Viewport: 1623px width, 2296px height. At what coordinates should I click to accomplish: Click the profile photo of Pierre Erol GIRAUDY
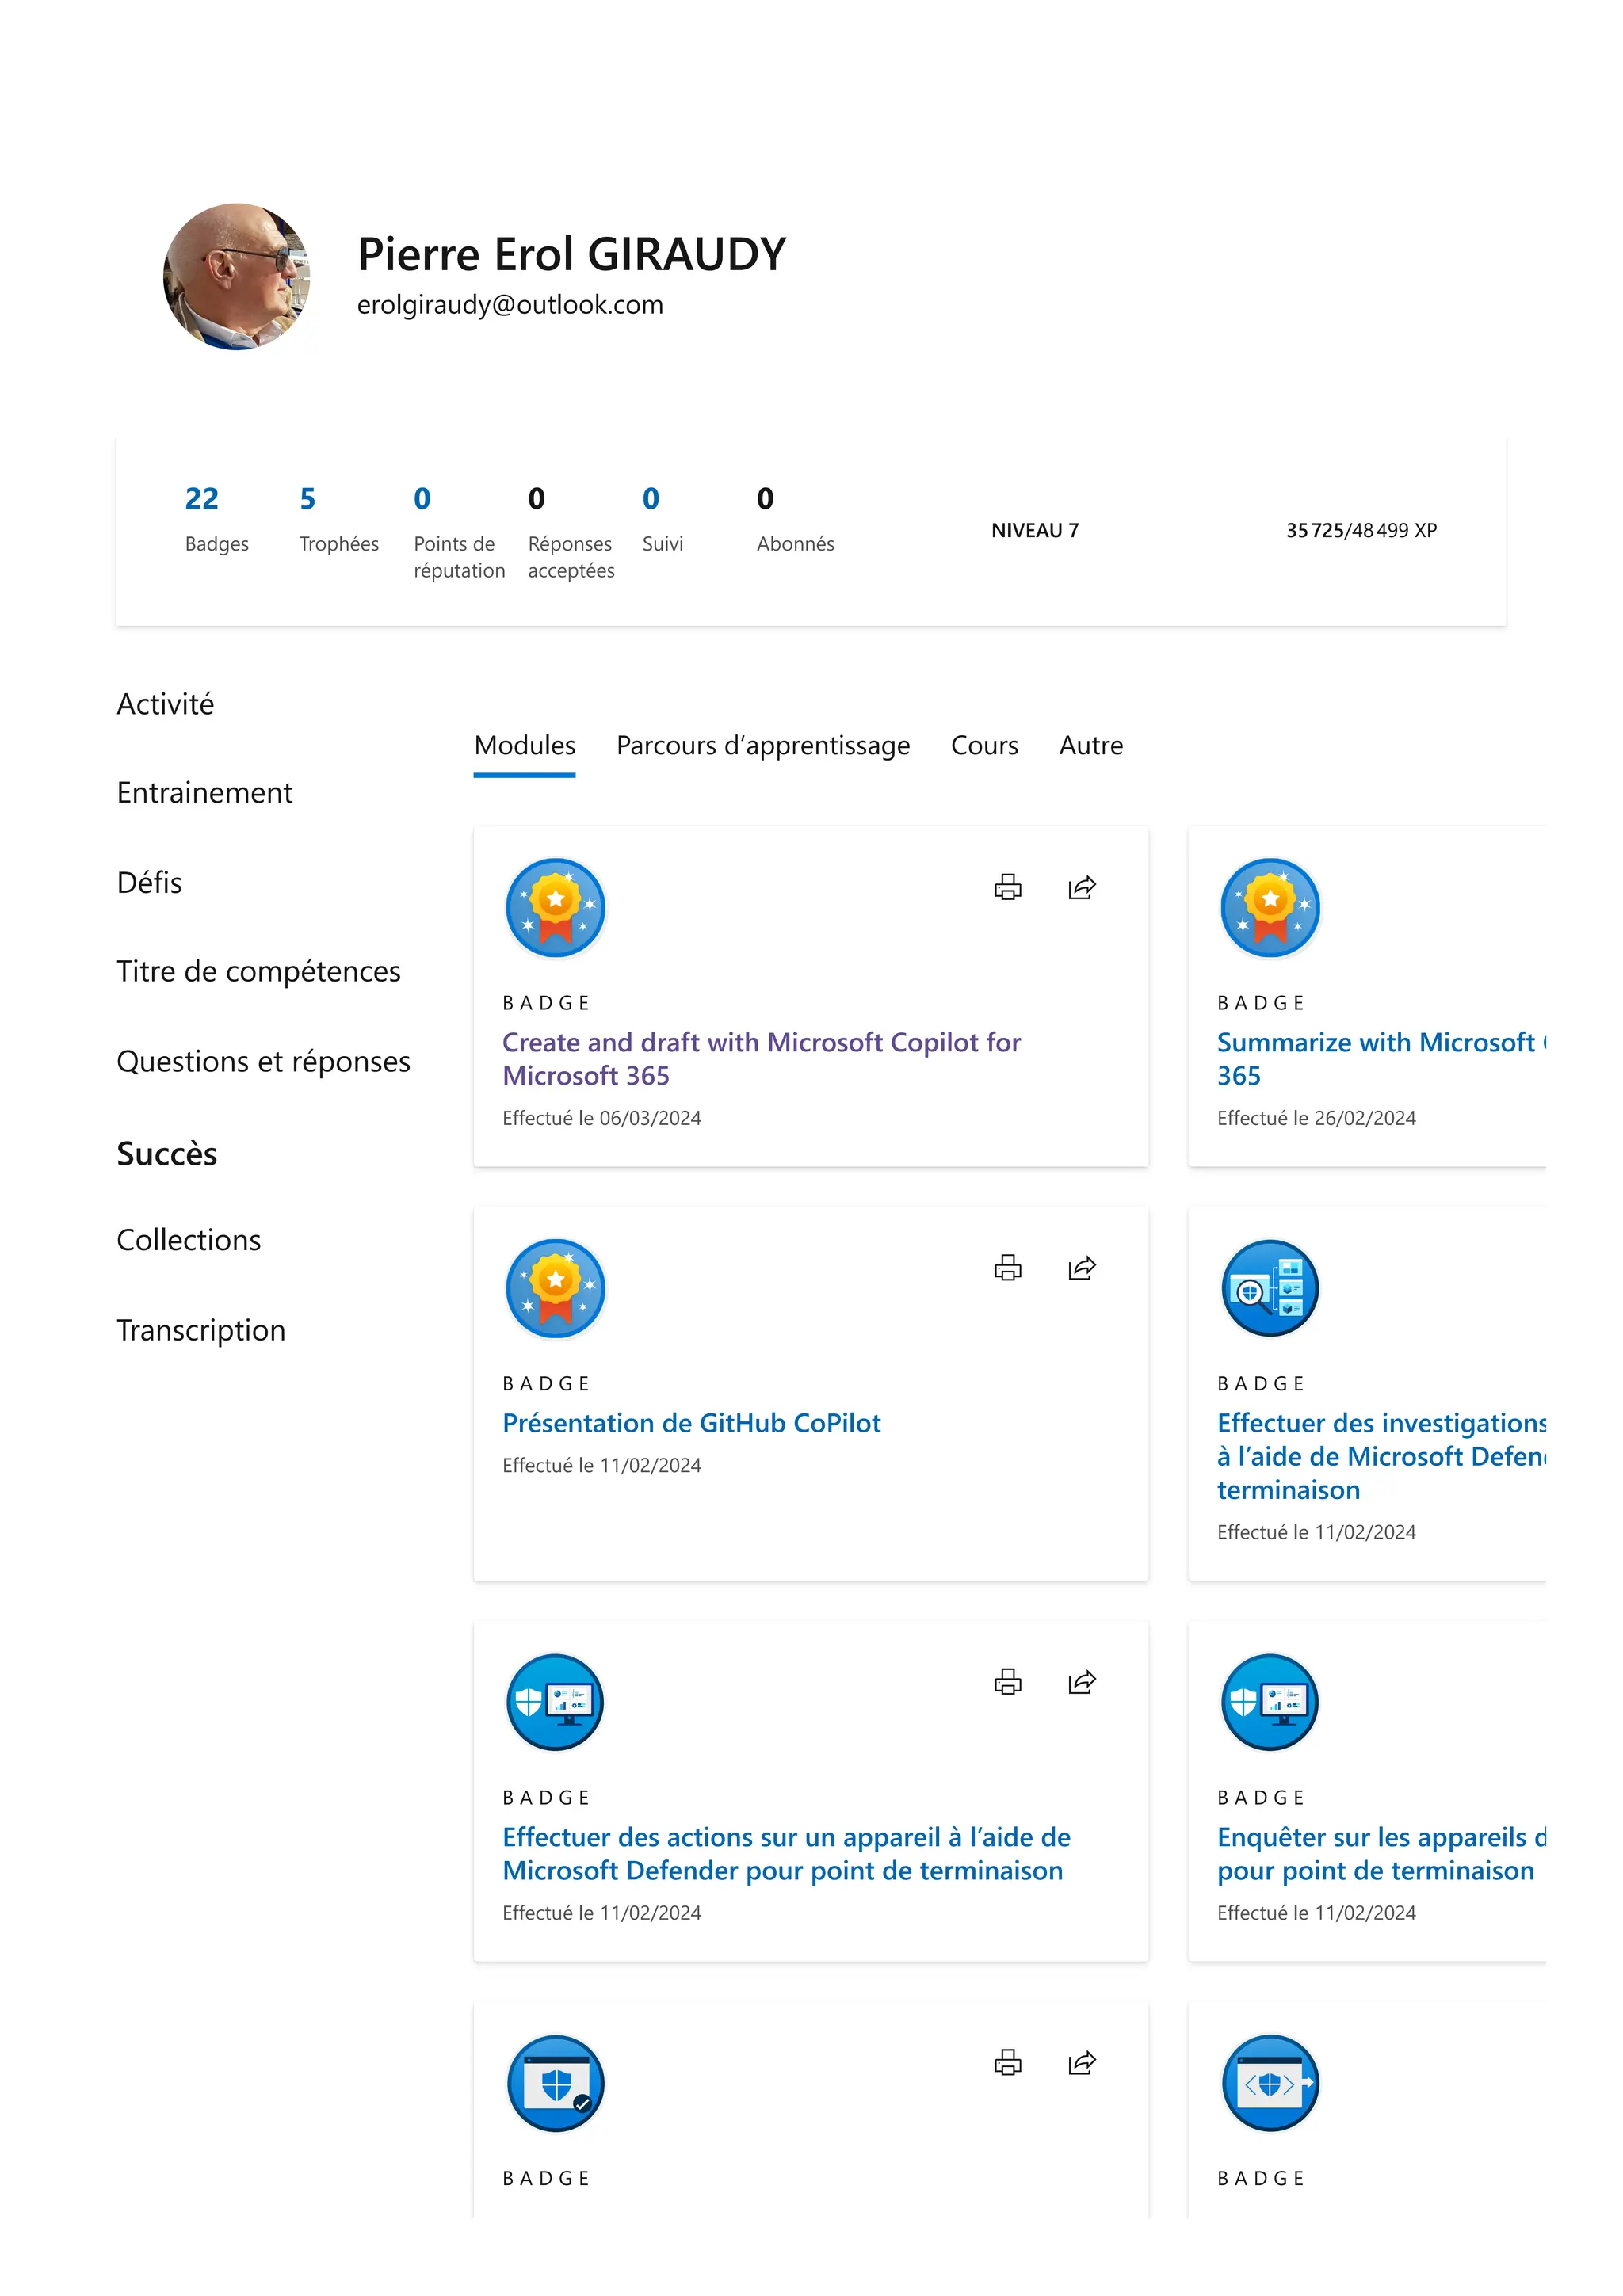237,277
